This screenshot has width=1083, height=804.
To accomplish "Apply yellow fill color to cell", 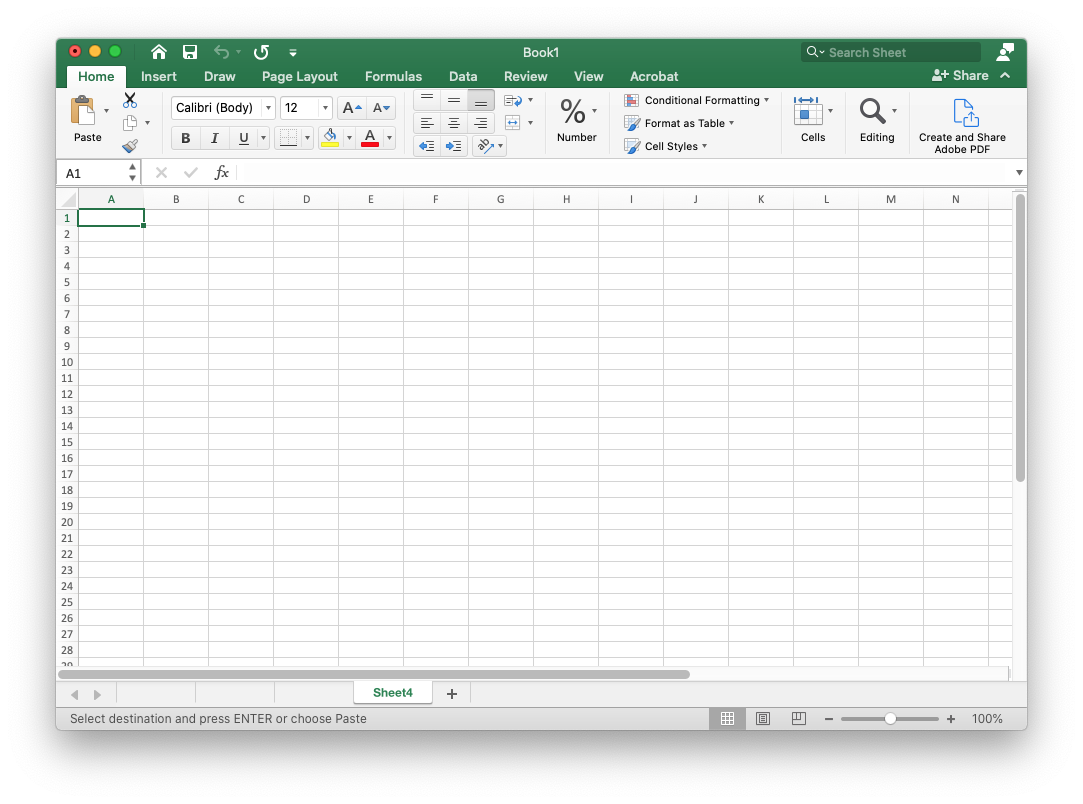I will [x=330, y=138].
